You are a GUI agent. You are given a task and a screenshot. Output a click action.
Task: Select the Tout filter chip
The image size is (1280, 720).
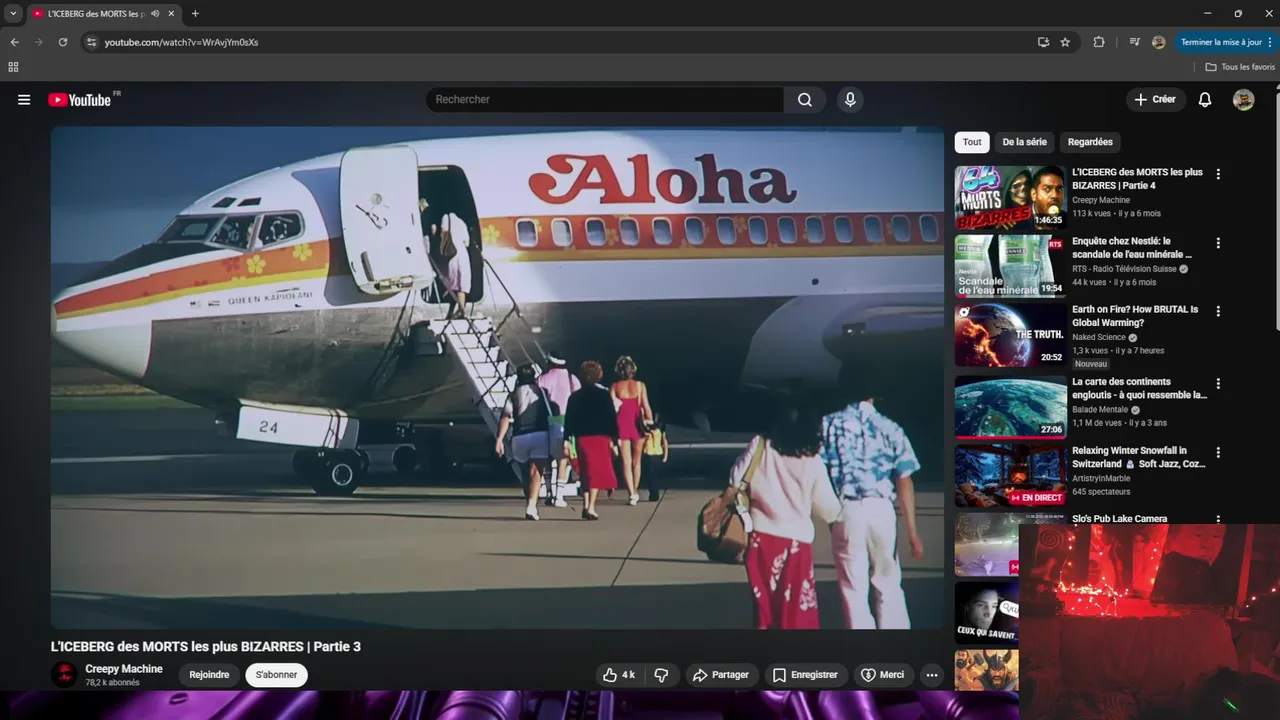972,142
